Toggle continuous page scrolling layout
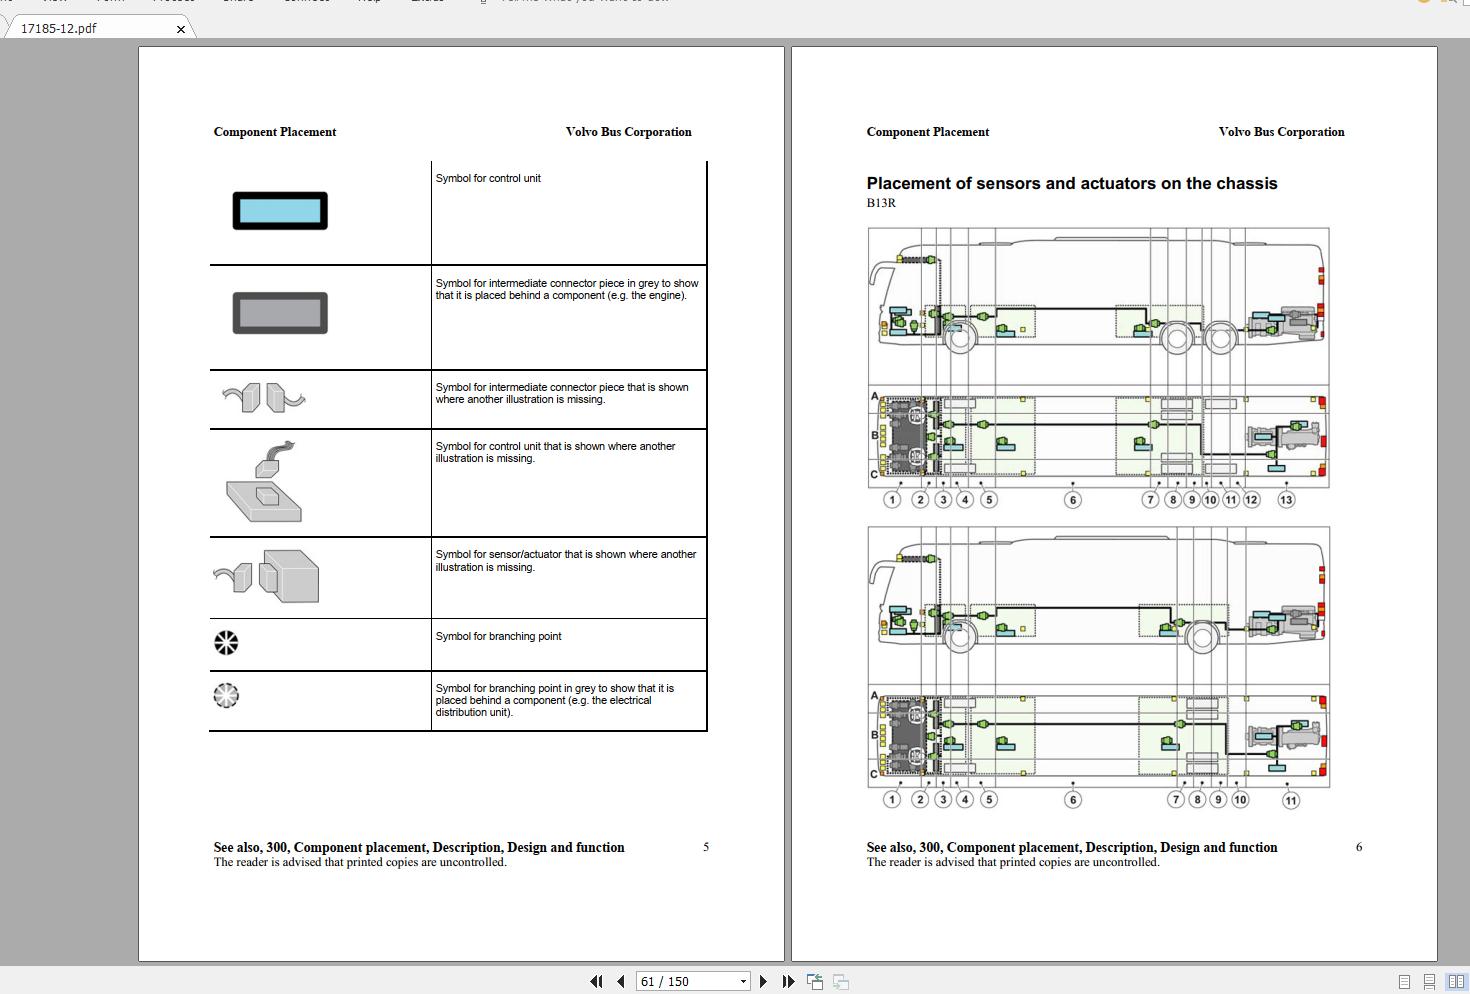This screenshot has height=994, width=1470. tap(1428, 982)
